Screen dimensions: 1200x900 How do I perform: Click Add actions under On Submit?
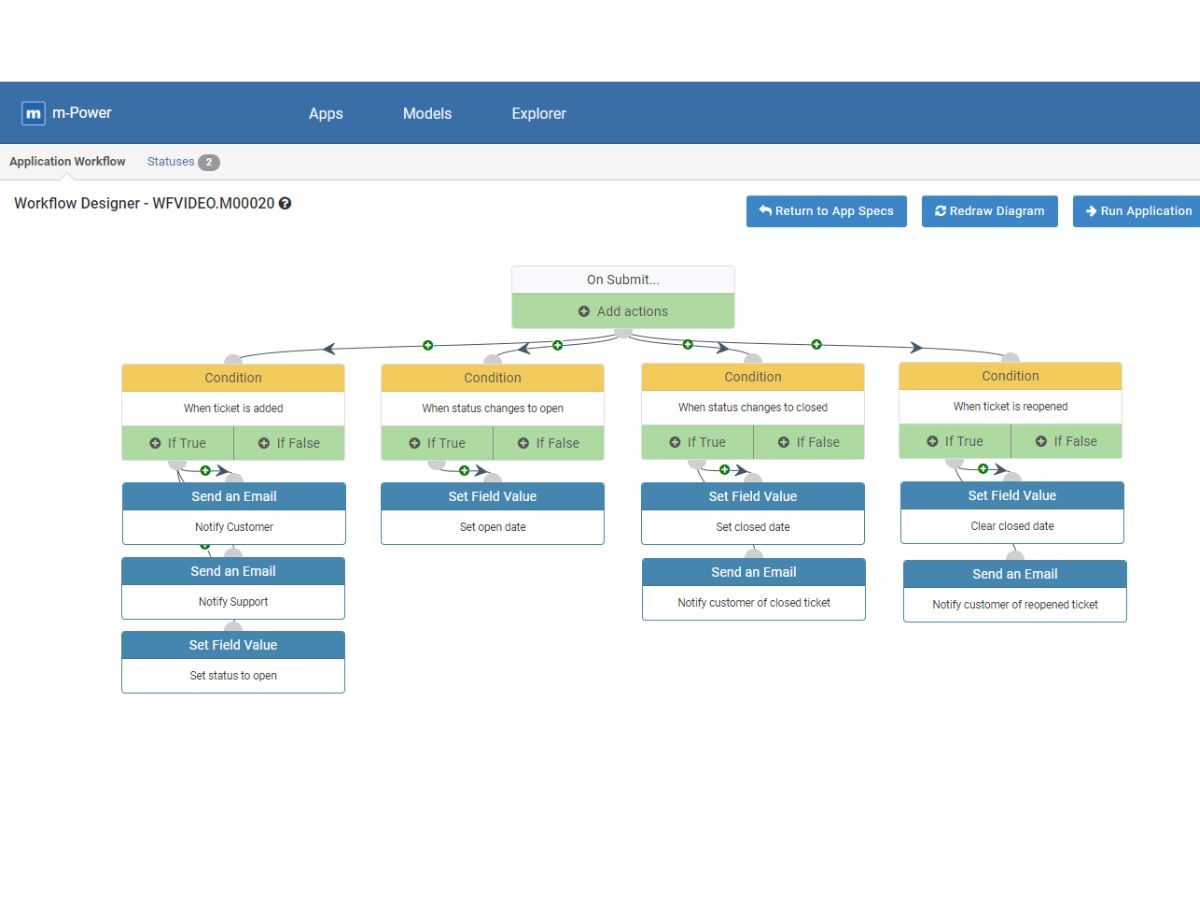[x=623, y=311]
